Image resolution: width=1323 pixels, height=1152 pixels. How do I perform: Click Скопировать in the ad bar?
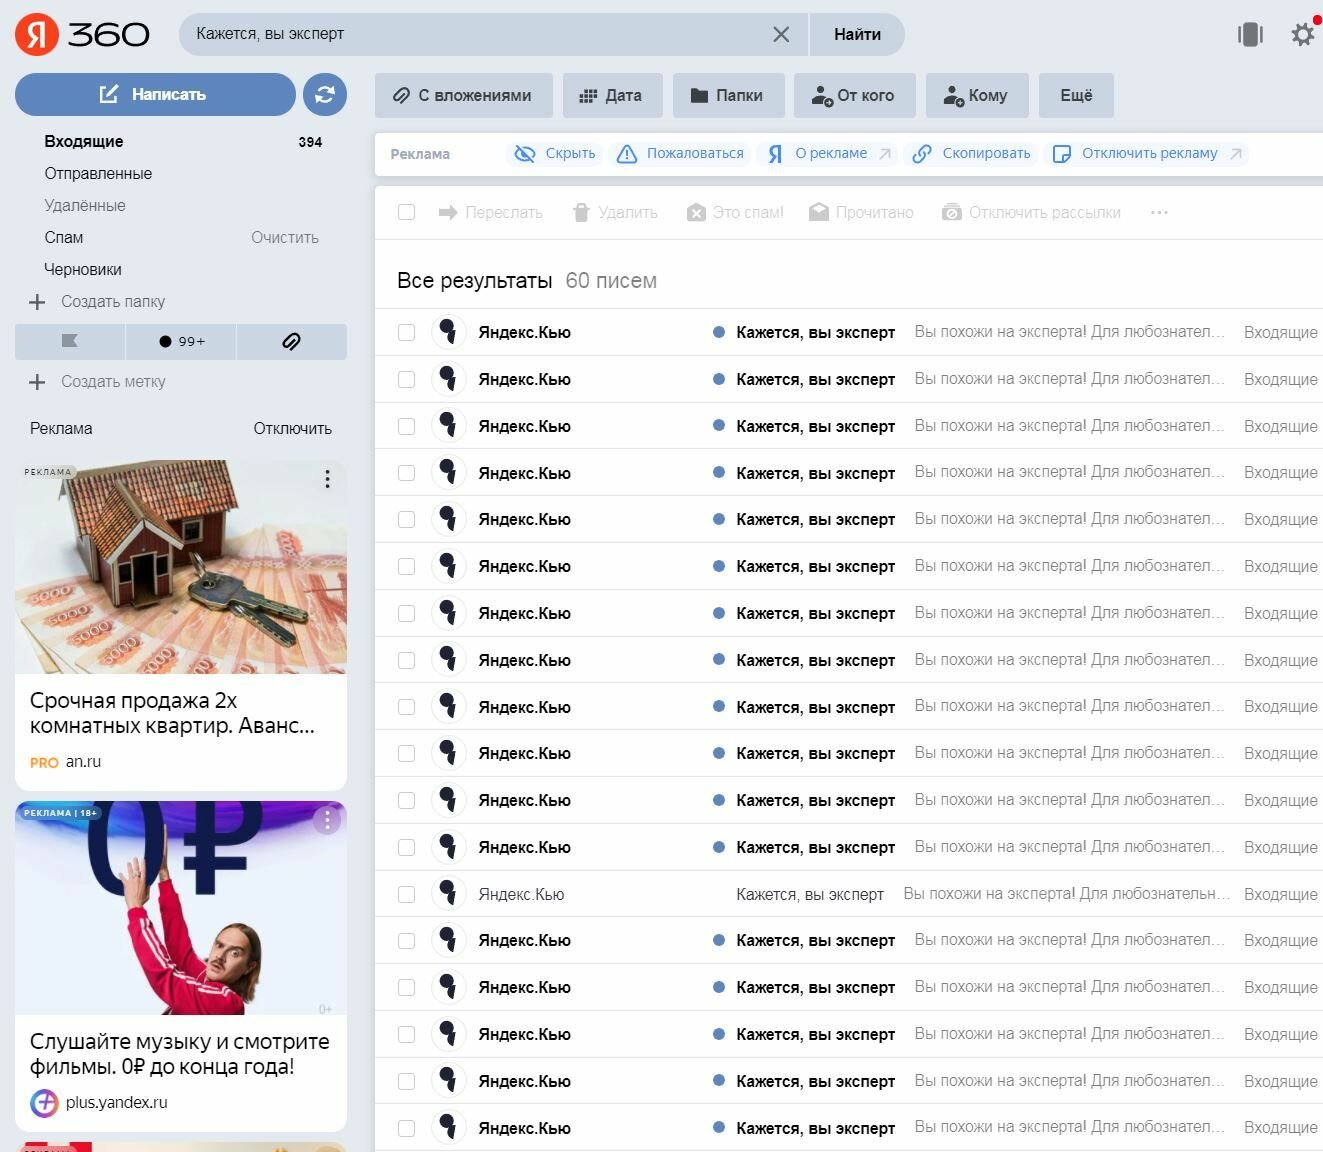click(972, 153)
